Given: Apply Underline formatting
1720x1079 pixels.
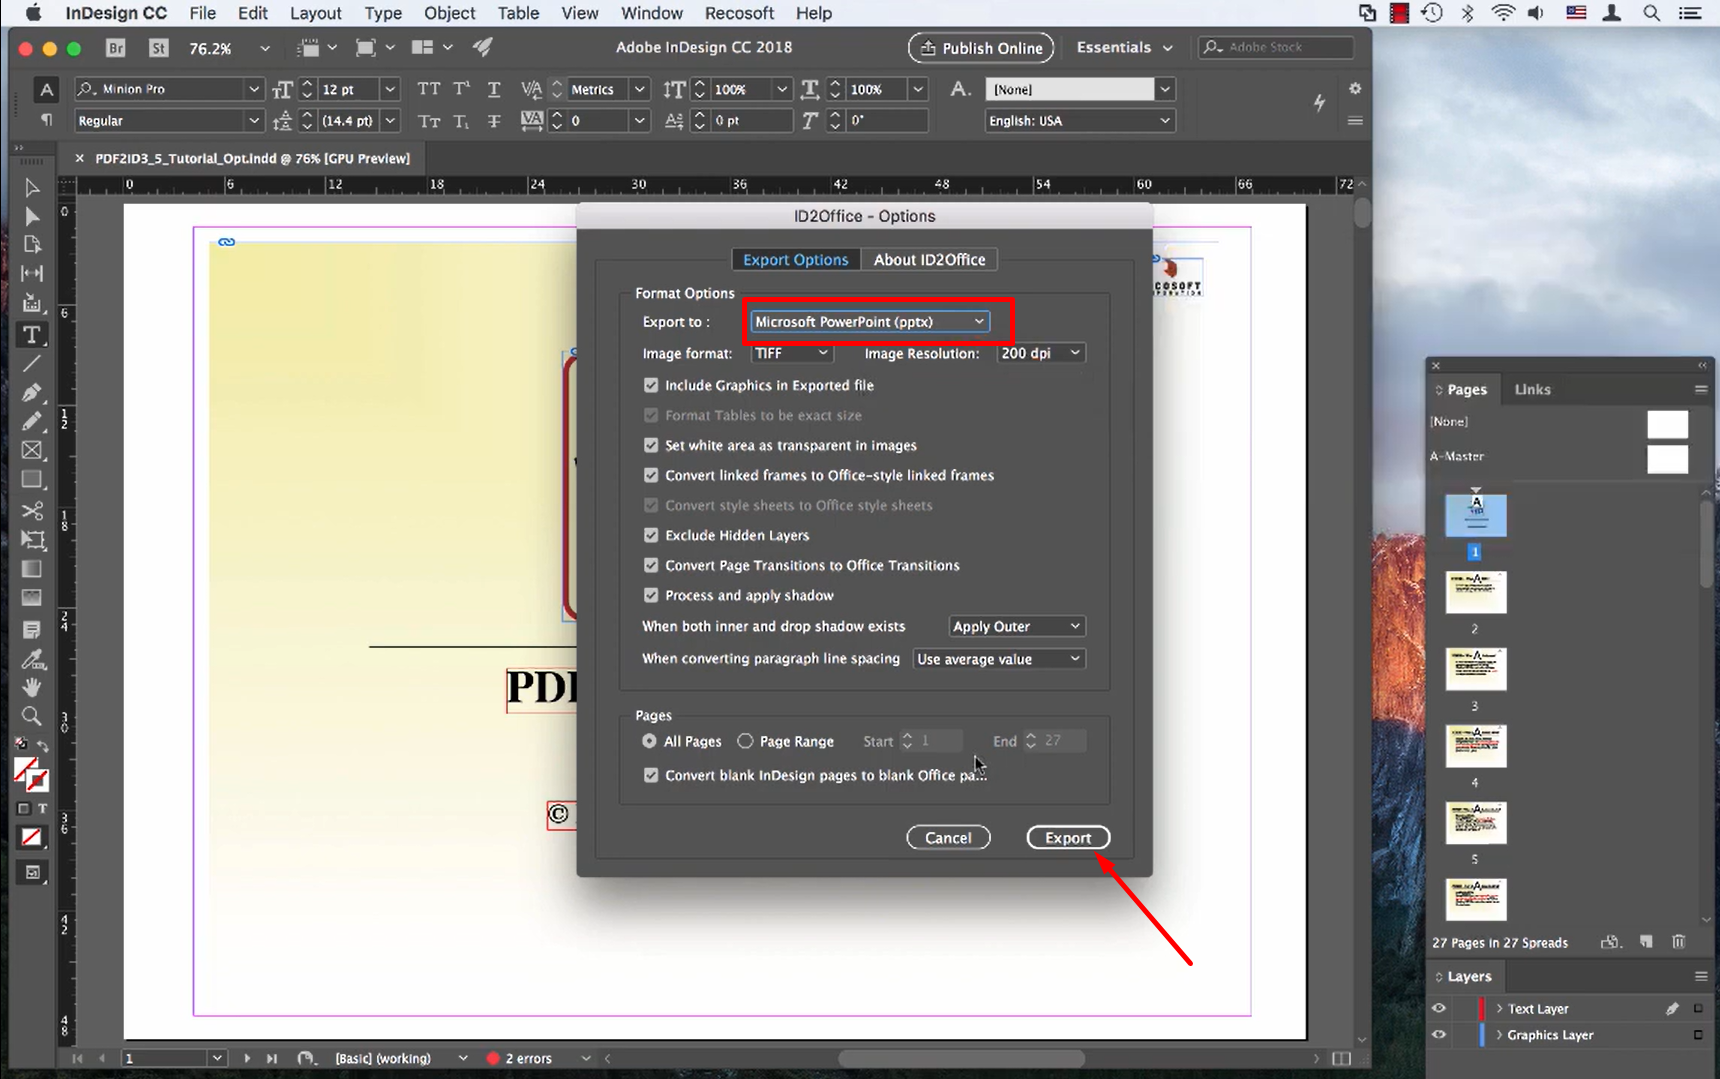Looking at the screenshot, I should (494, 89).
